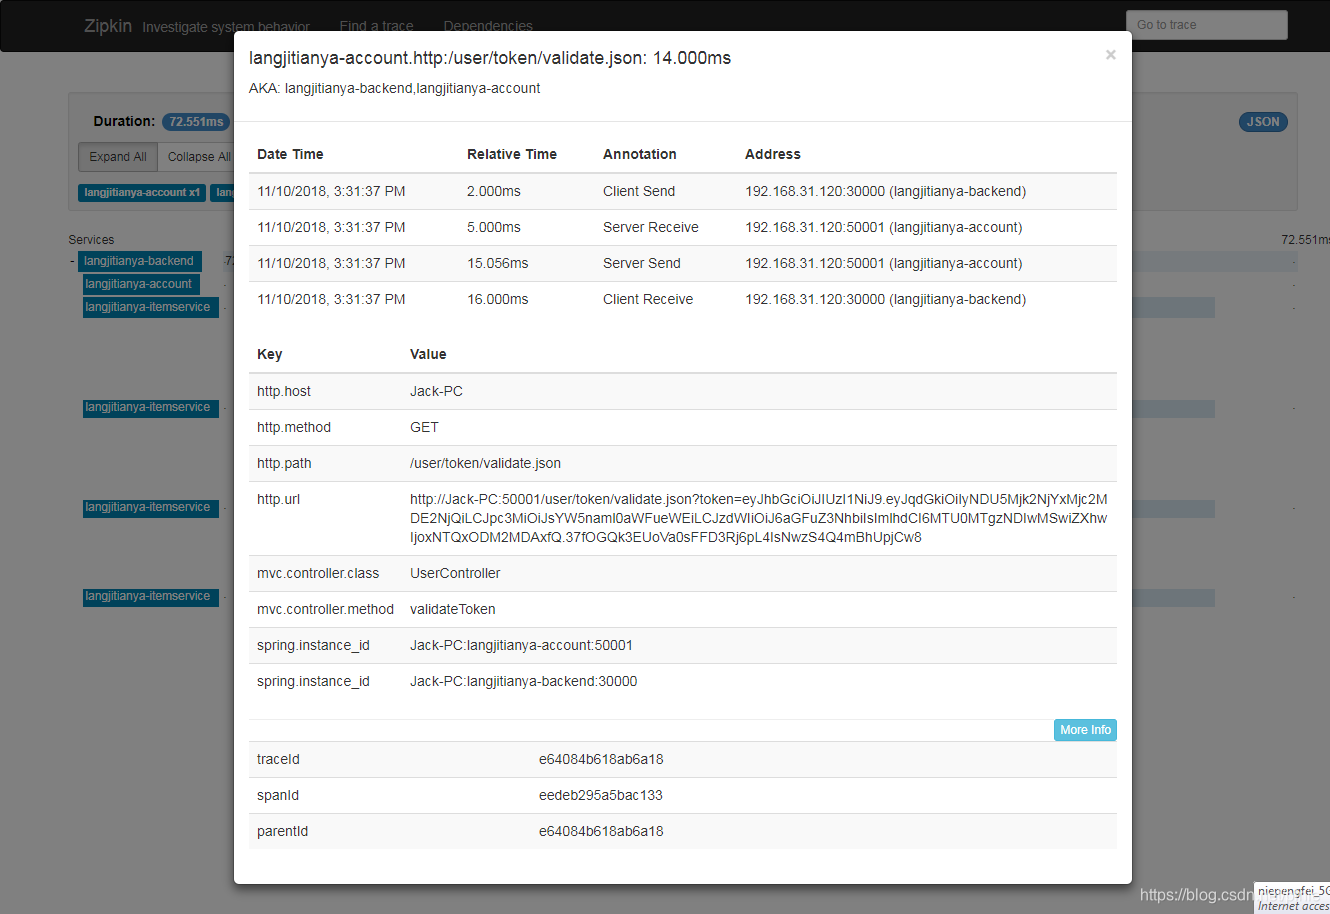Click the spanId value eedeb295a5bac133

(601, 795)
